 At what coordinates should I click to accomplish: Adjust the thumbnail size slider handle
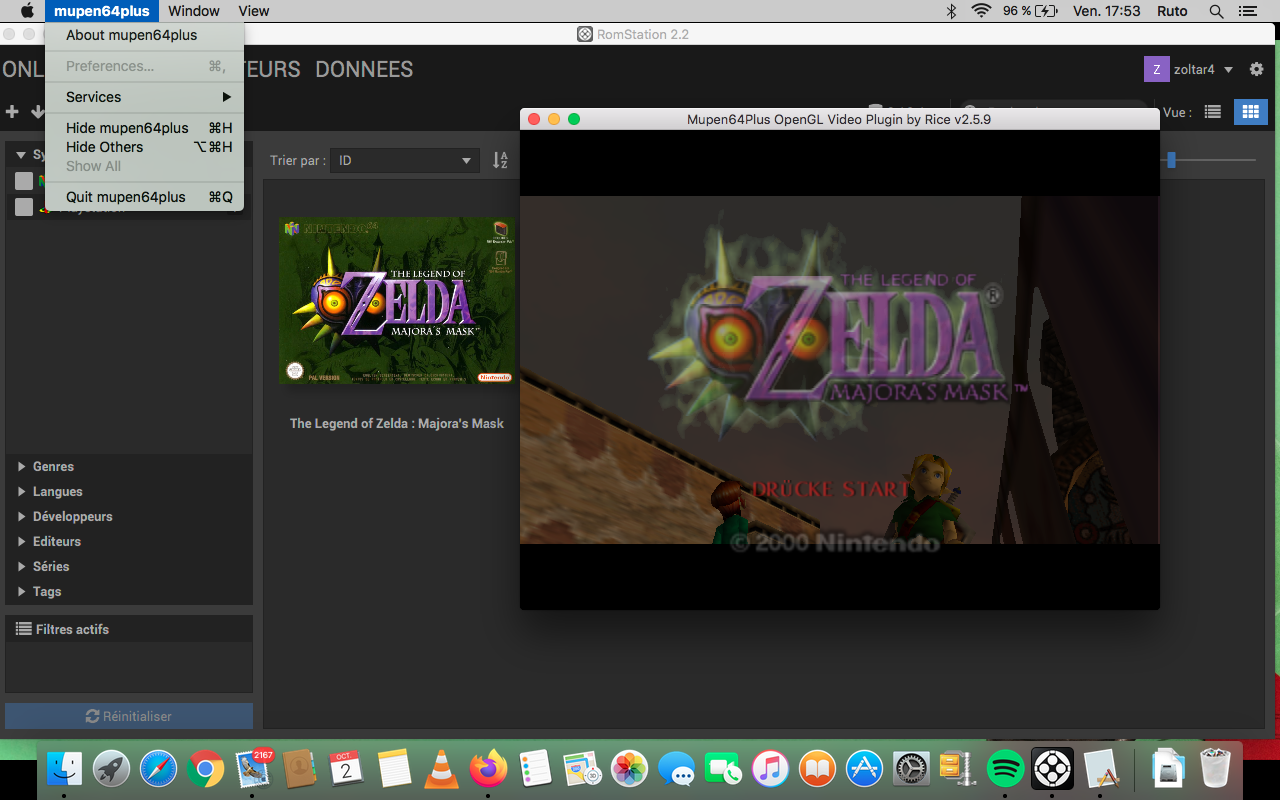point(1171,160)
